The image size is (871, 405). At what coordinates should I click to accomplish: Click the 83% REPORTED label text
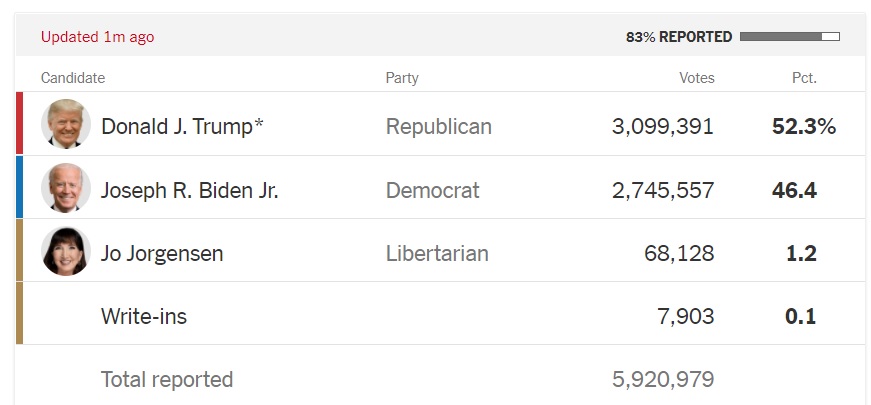tap(679, 37)
